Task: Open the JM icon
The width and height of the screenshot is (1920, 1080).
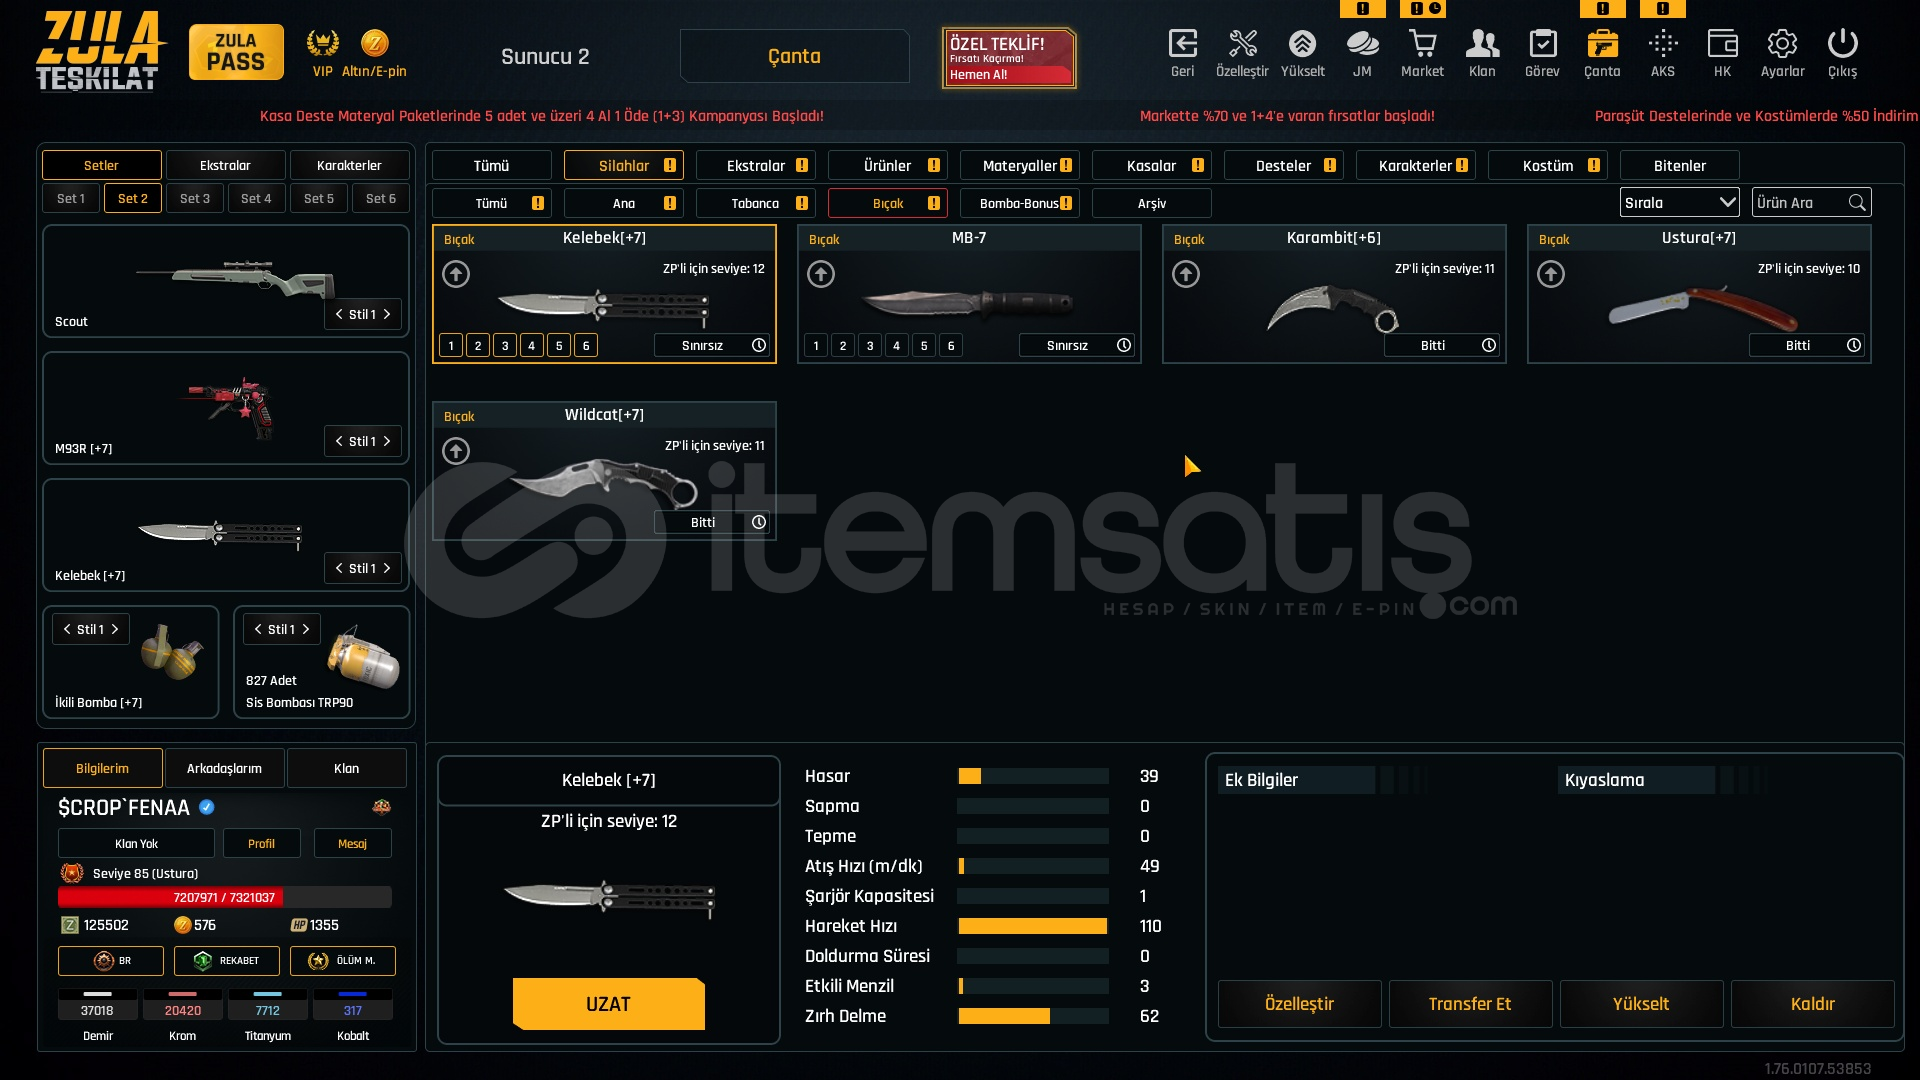Action: click(1362, 44)
